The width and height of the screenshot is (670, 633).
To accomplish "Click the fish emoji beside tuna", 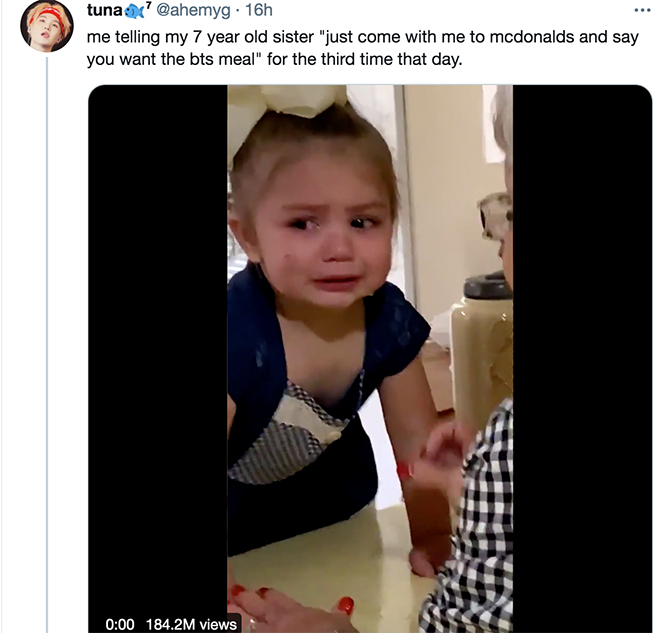I will click(134, 12).
